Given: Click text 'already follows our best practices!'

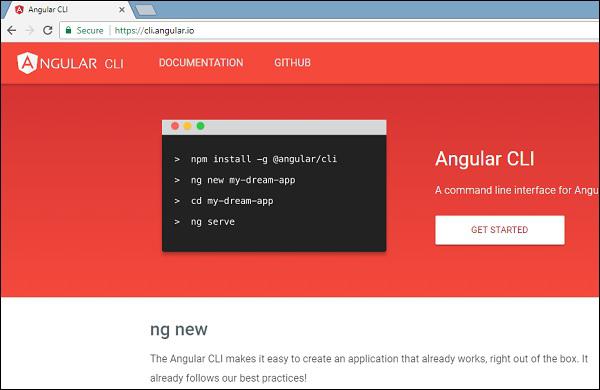Looking at the screenshot, I should pos(228,378).
